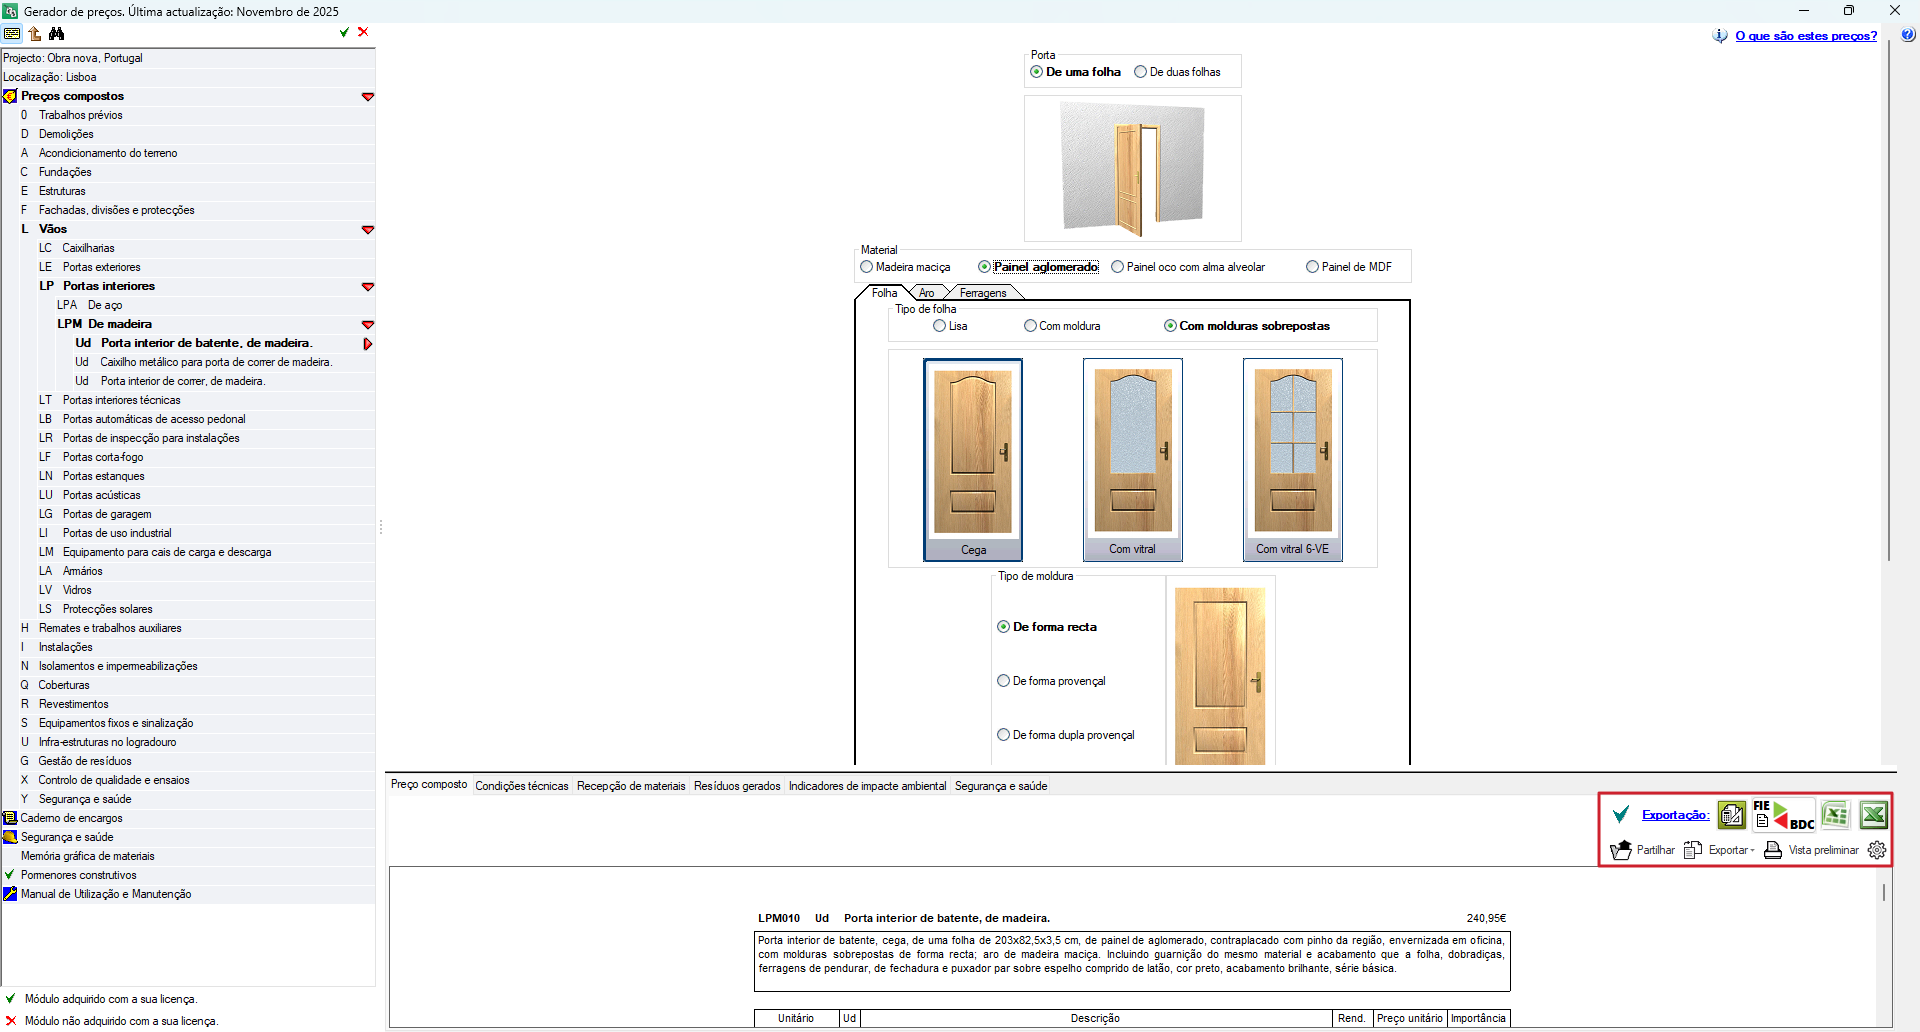
Task: Select Lisa as leaf type
Action: 940,326
